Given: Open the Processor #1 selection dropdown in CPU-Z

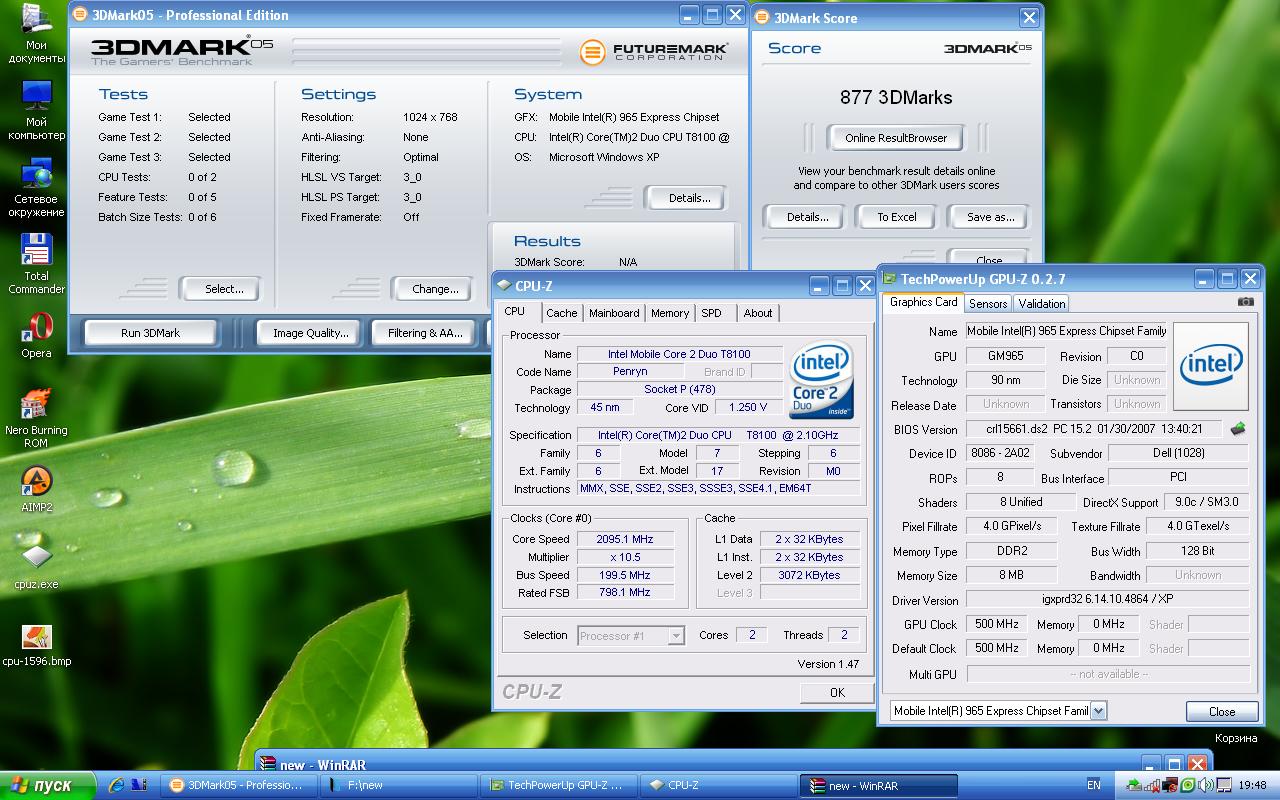Looking at the screenshot, I should [x=676, y=635].
